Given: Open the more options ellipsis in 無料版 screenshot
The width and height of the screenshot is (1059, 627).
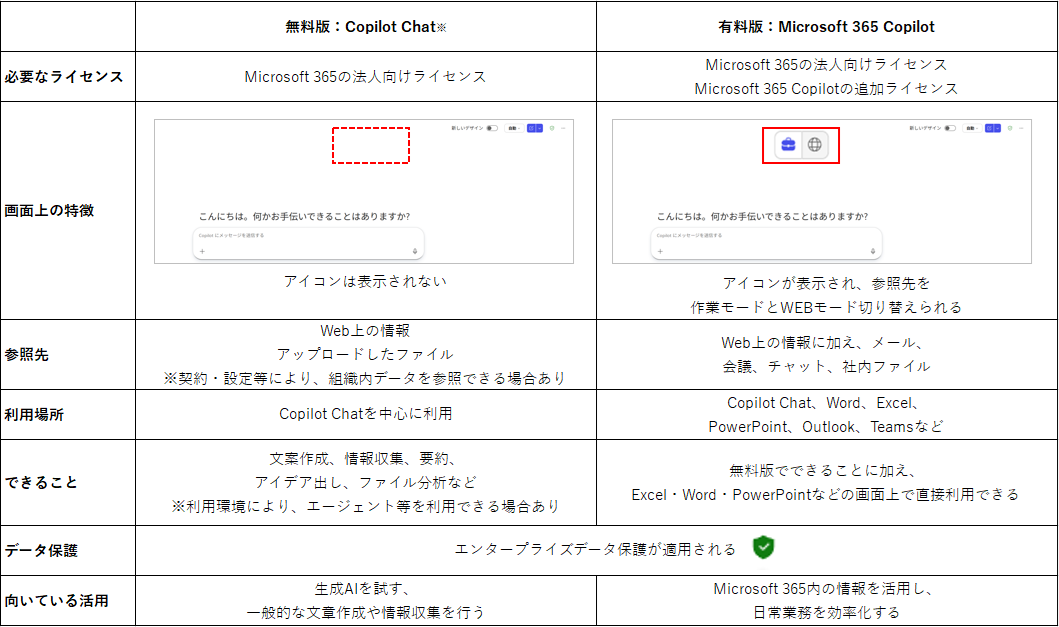Looking at the screenshot, I should [563, 128].
